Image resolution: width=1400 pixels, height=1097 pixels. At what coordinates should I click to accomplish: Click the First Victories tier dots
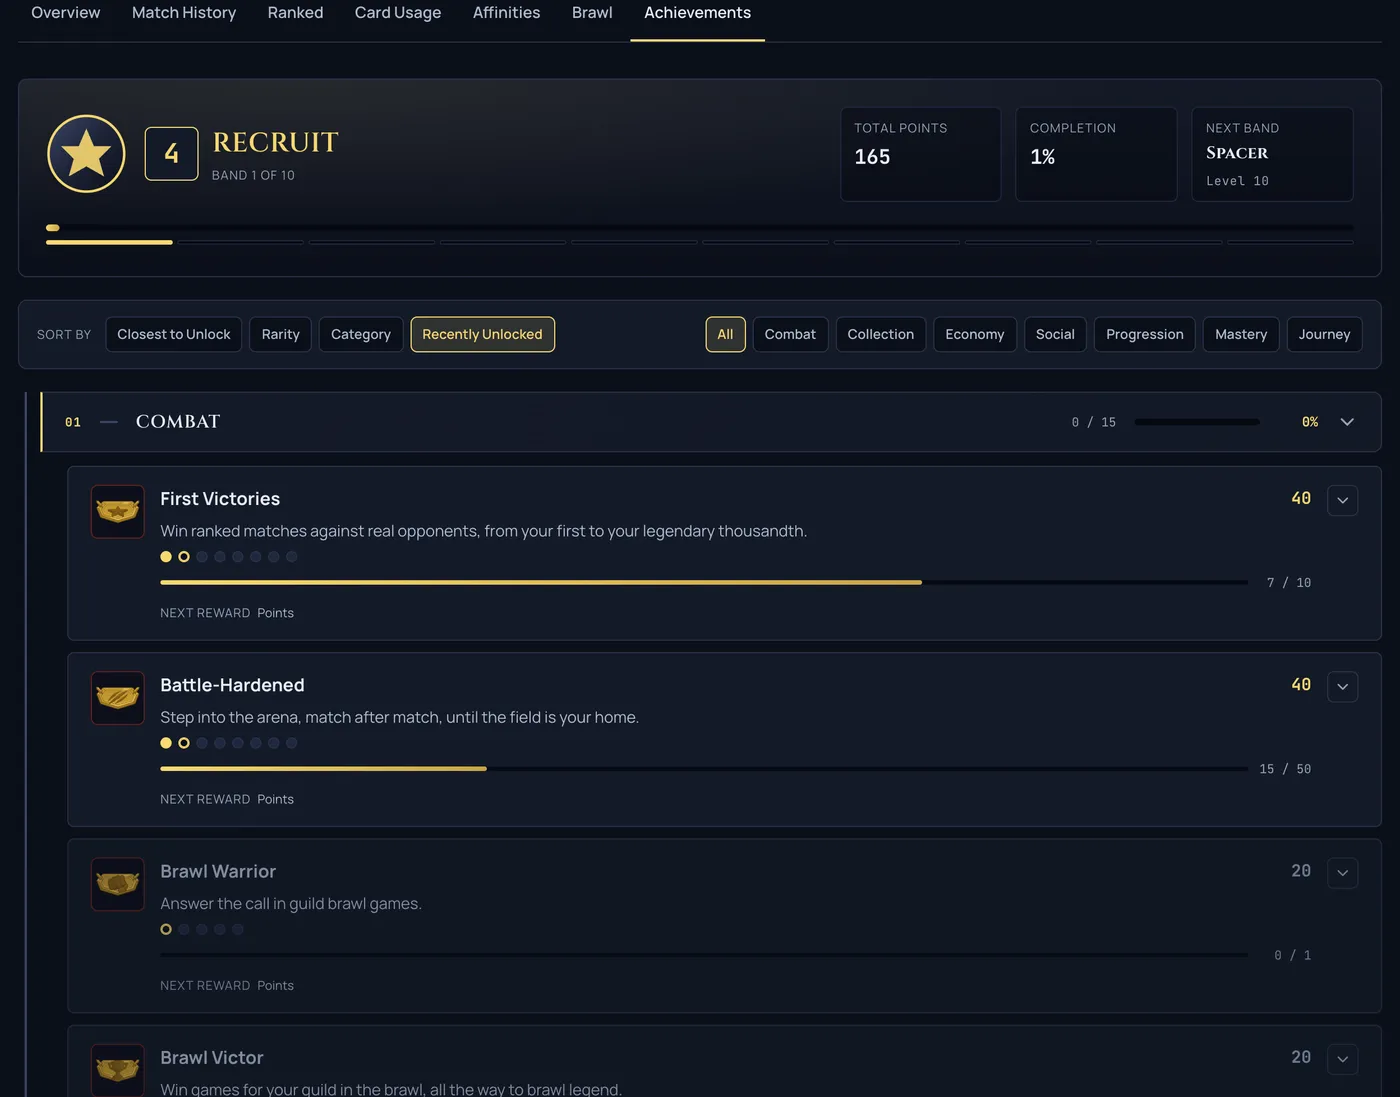(x=229, y=557)
